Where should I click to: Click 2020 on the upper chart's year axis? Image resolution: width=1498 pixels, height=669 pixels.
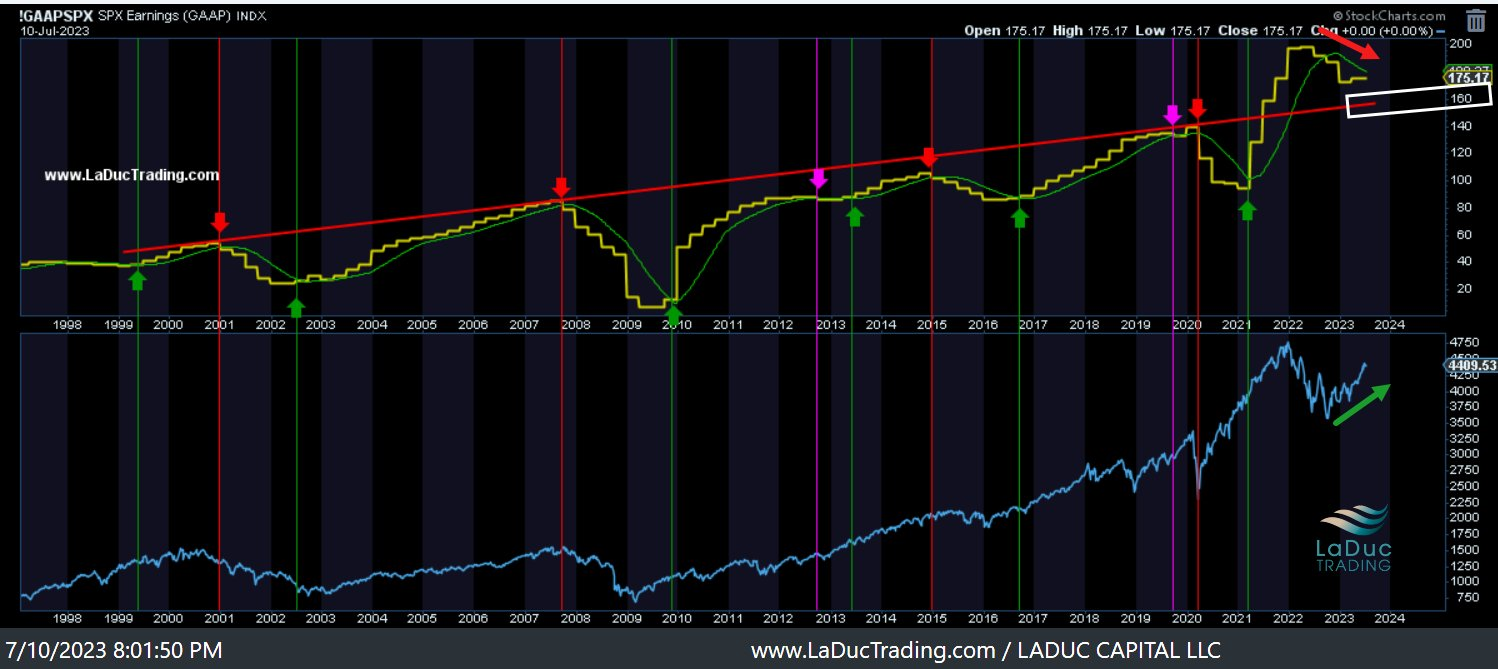1186,325
